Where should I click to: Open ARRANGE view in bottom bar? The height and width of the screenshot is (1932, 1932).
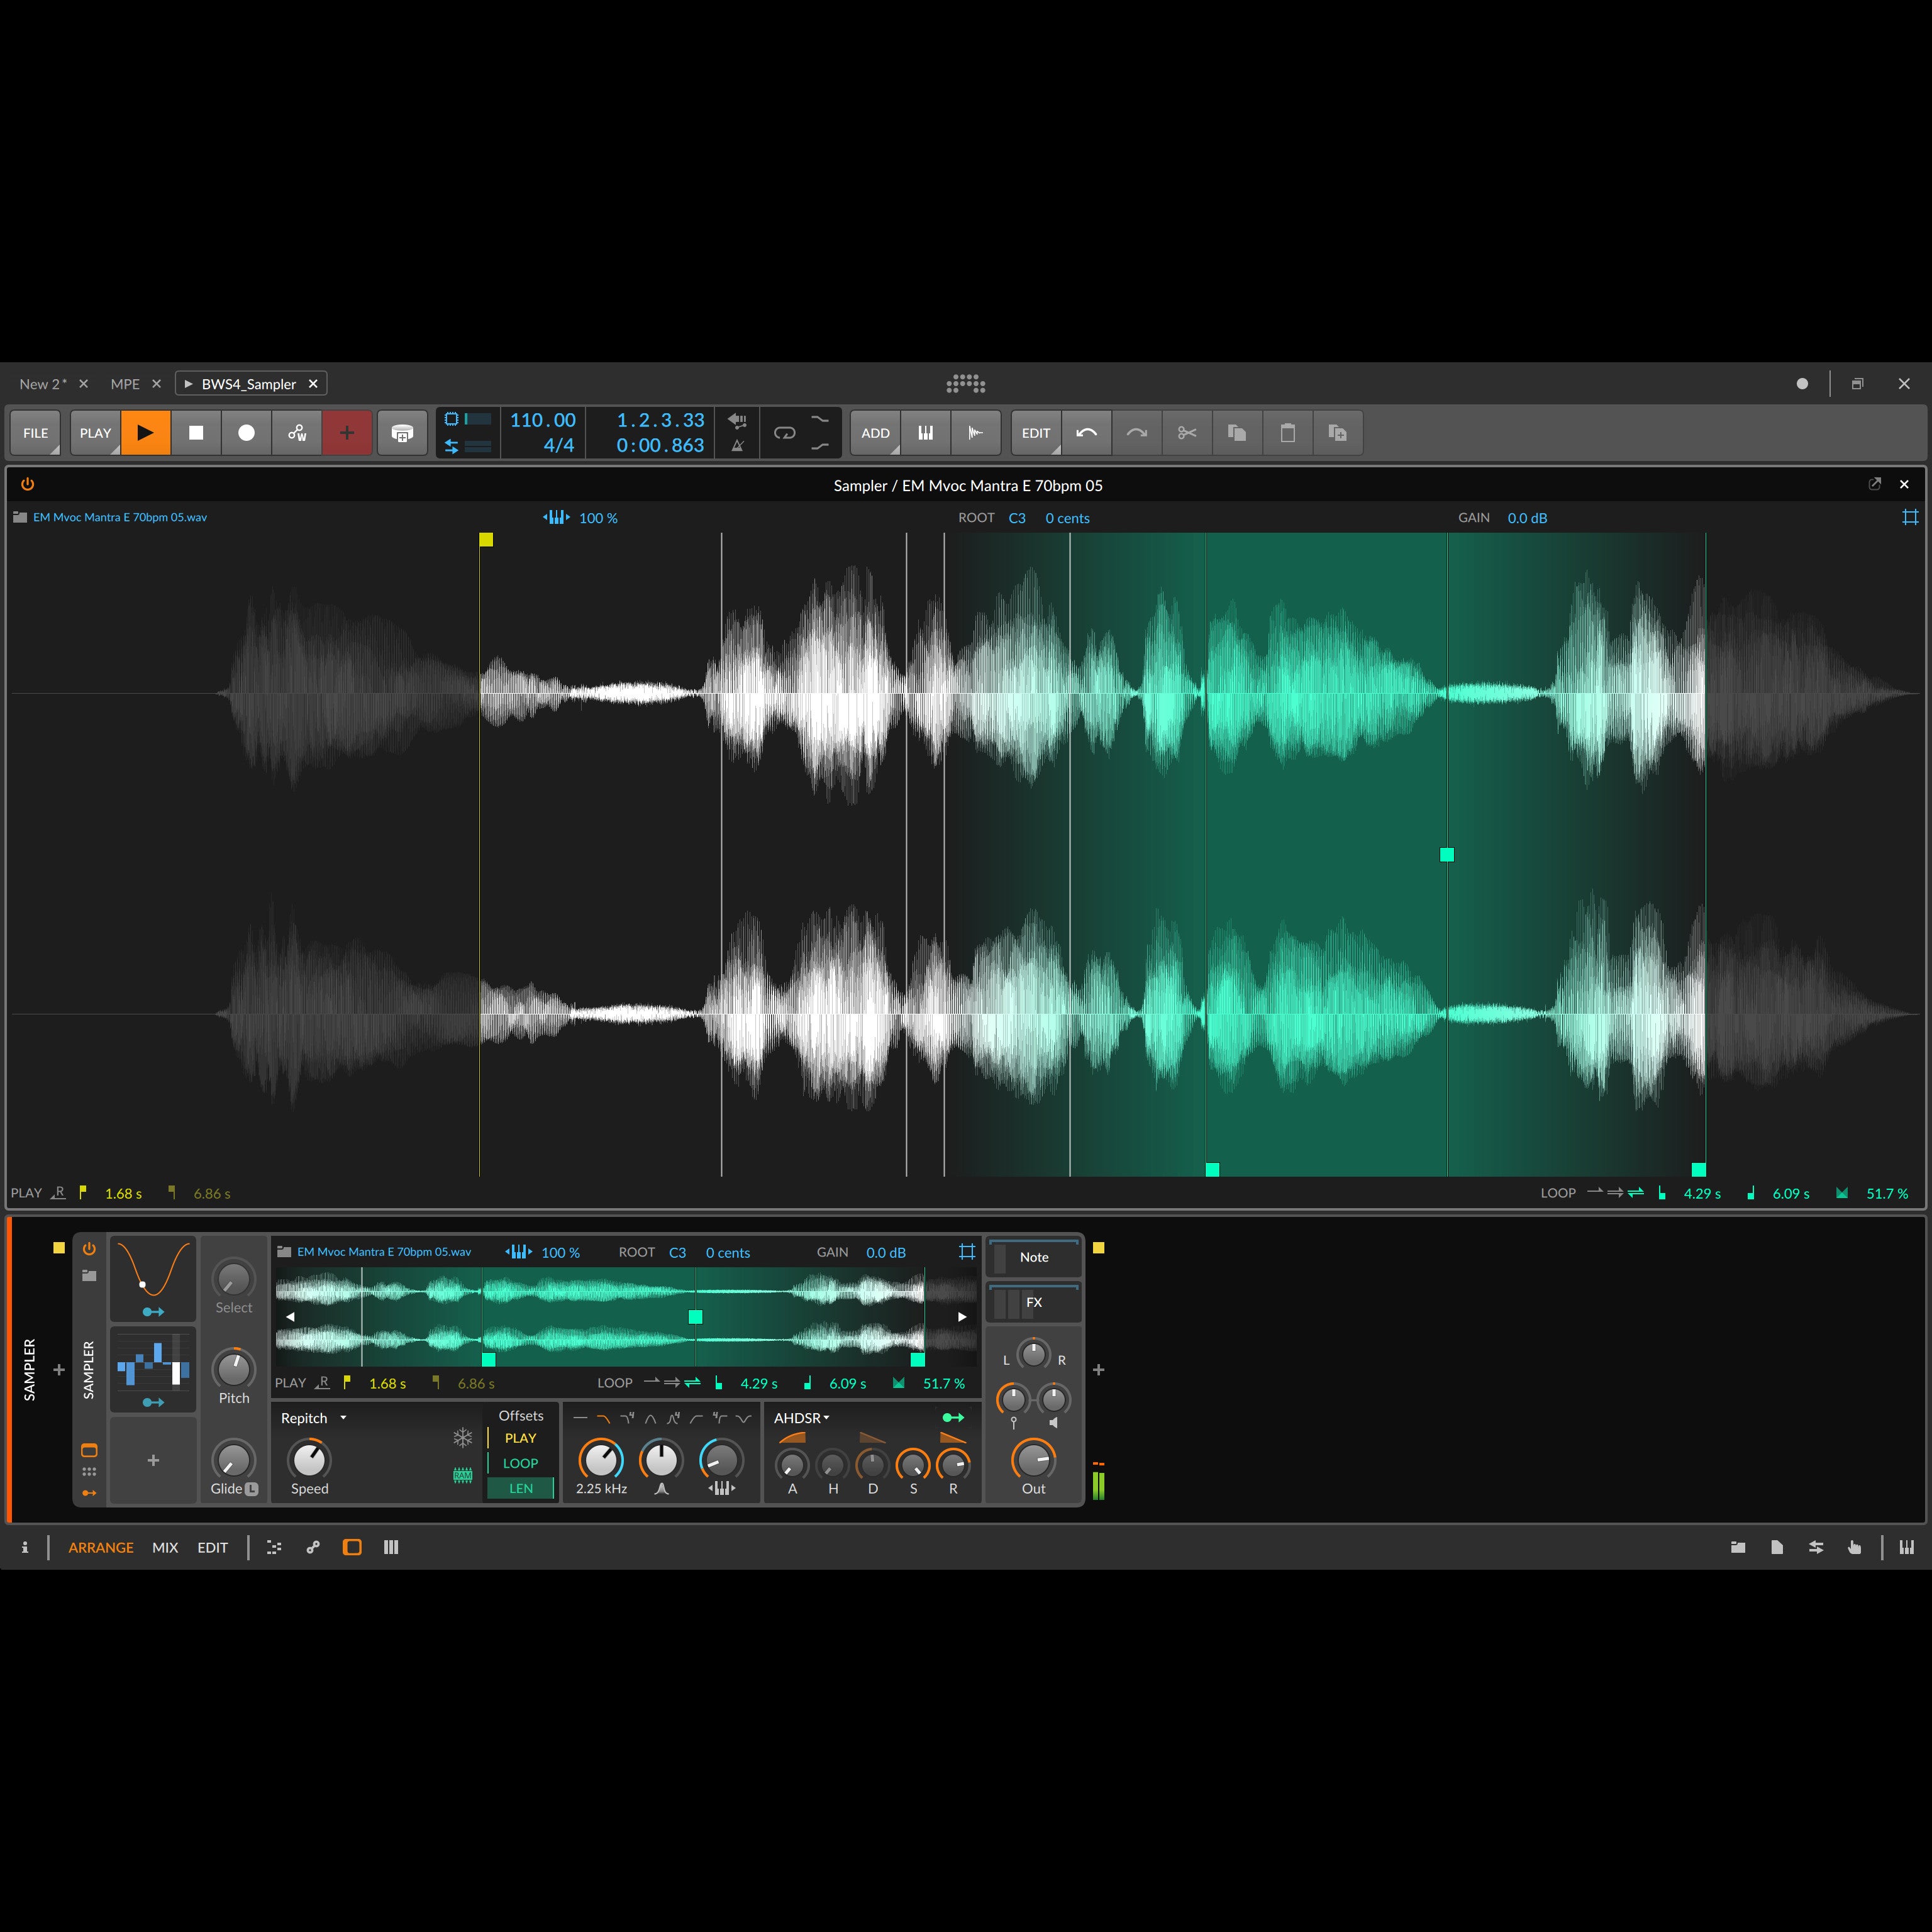(x=101, y=1547)
